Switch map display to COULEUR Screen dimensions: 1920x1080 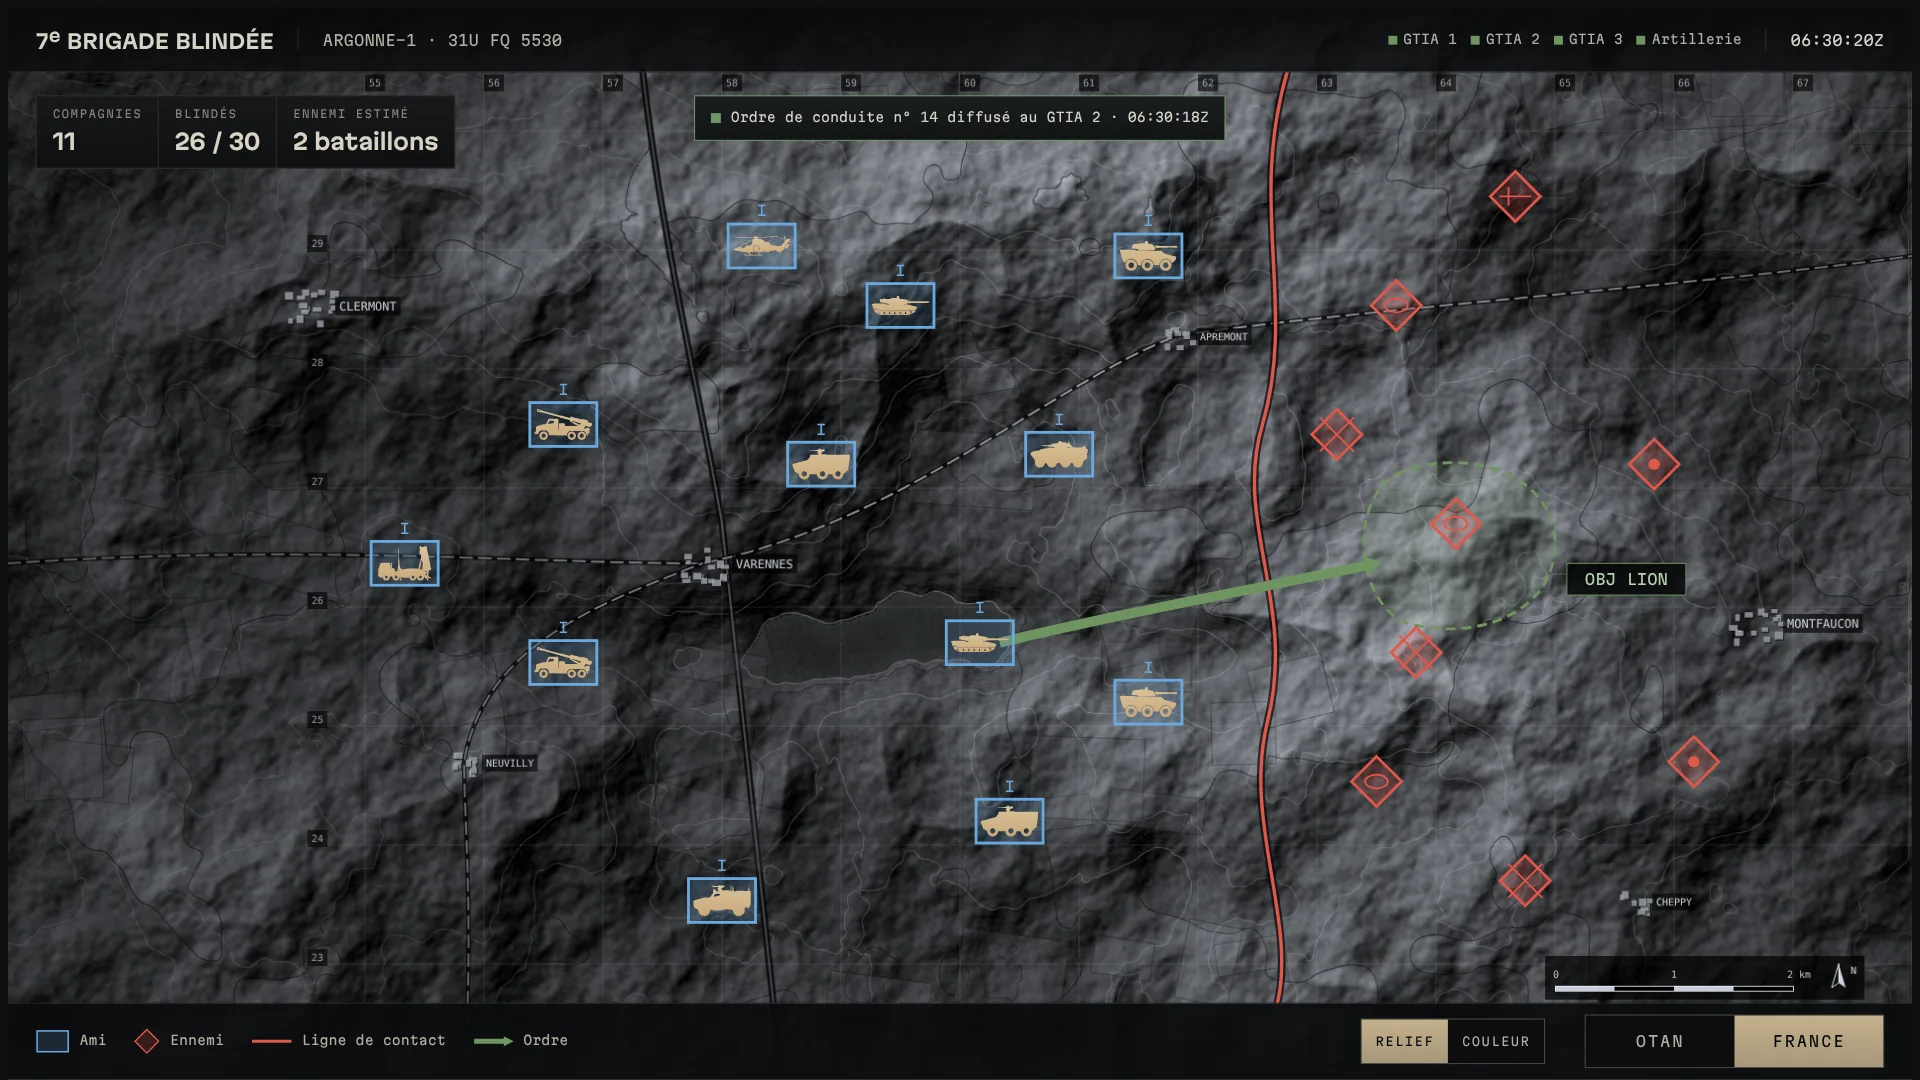[1495, 1041]
